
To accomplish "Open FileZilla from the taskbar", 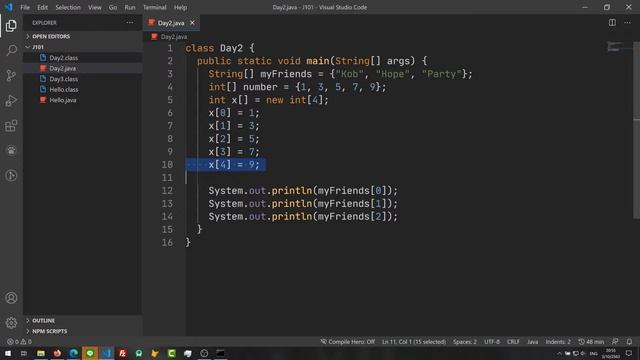I will coord(122,353).
